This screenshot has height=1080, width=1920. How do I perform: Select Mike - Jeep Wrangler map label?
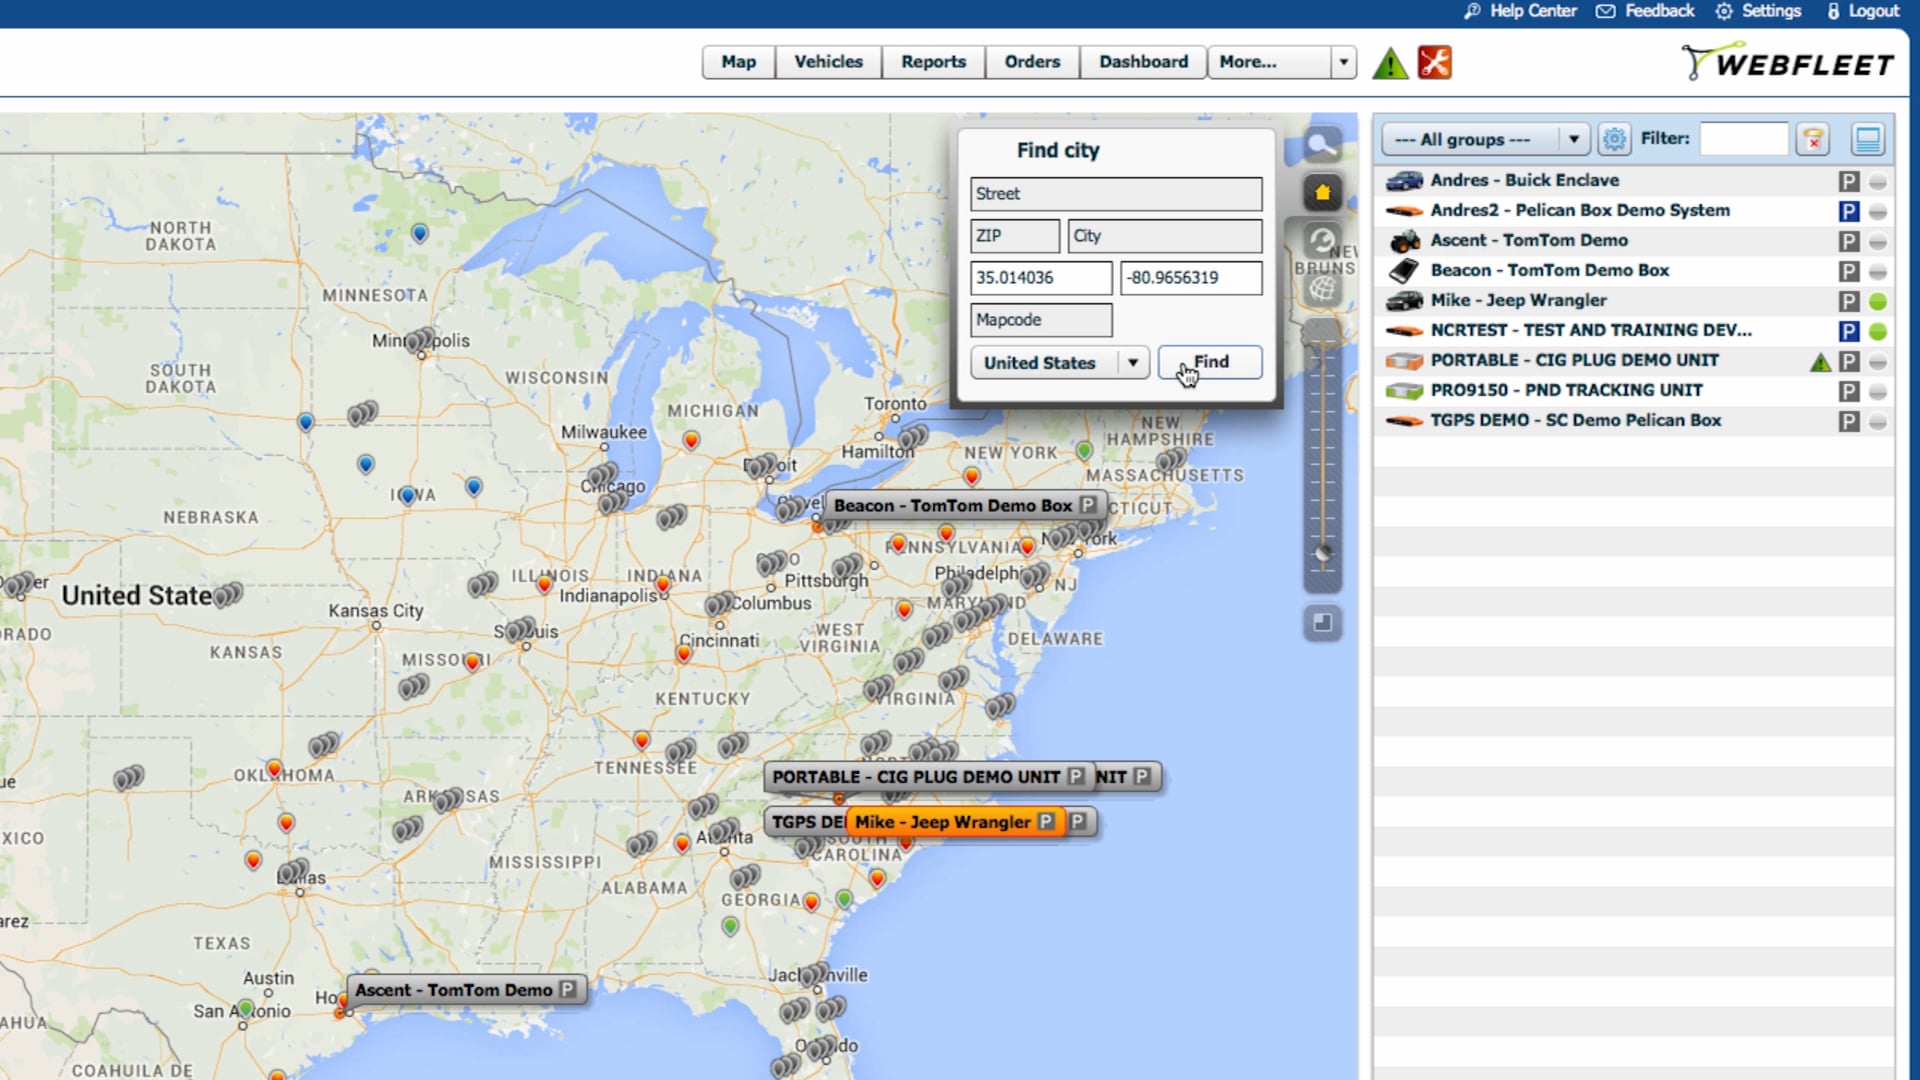click(954, 822)
